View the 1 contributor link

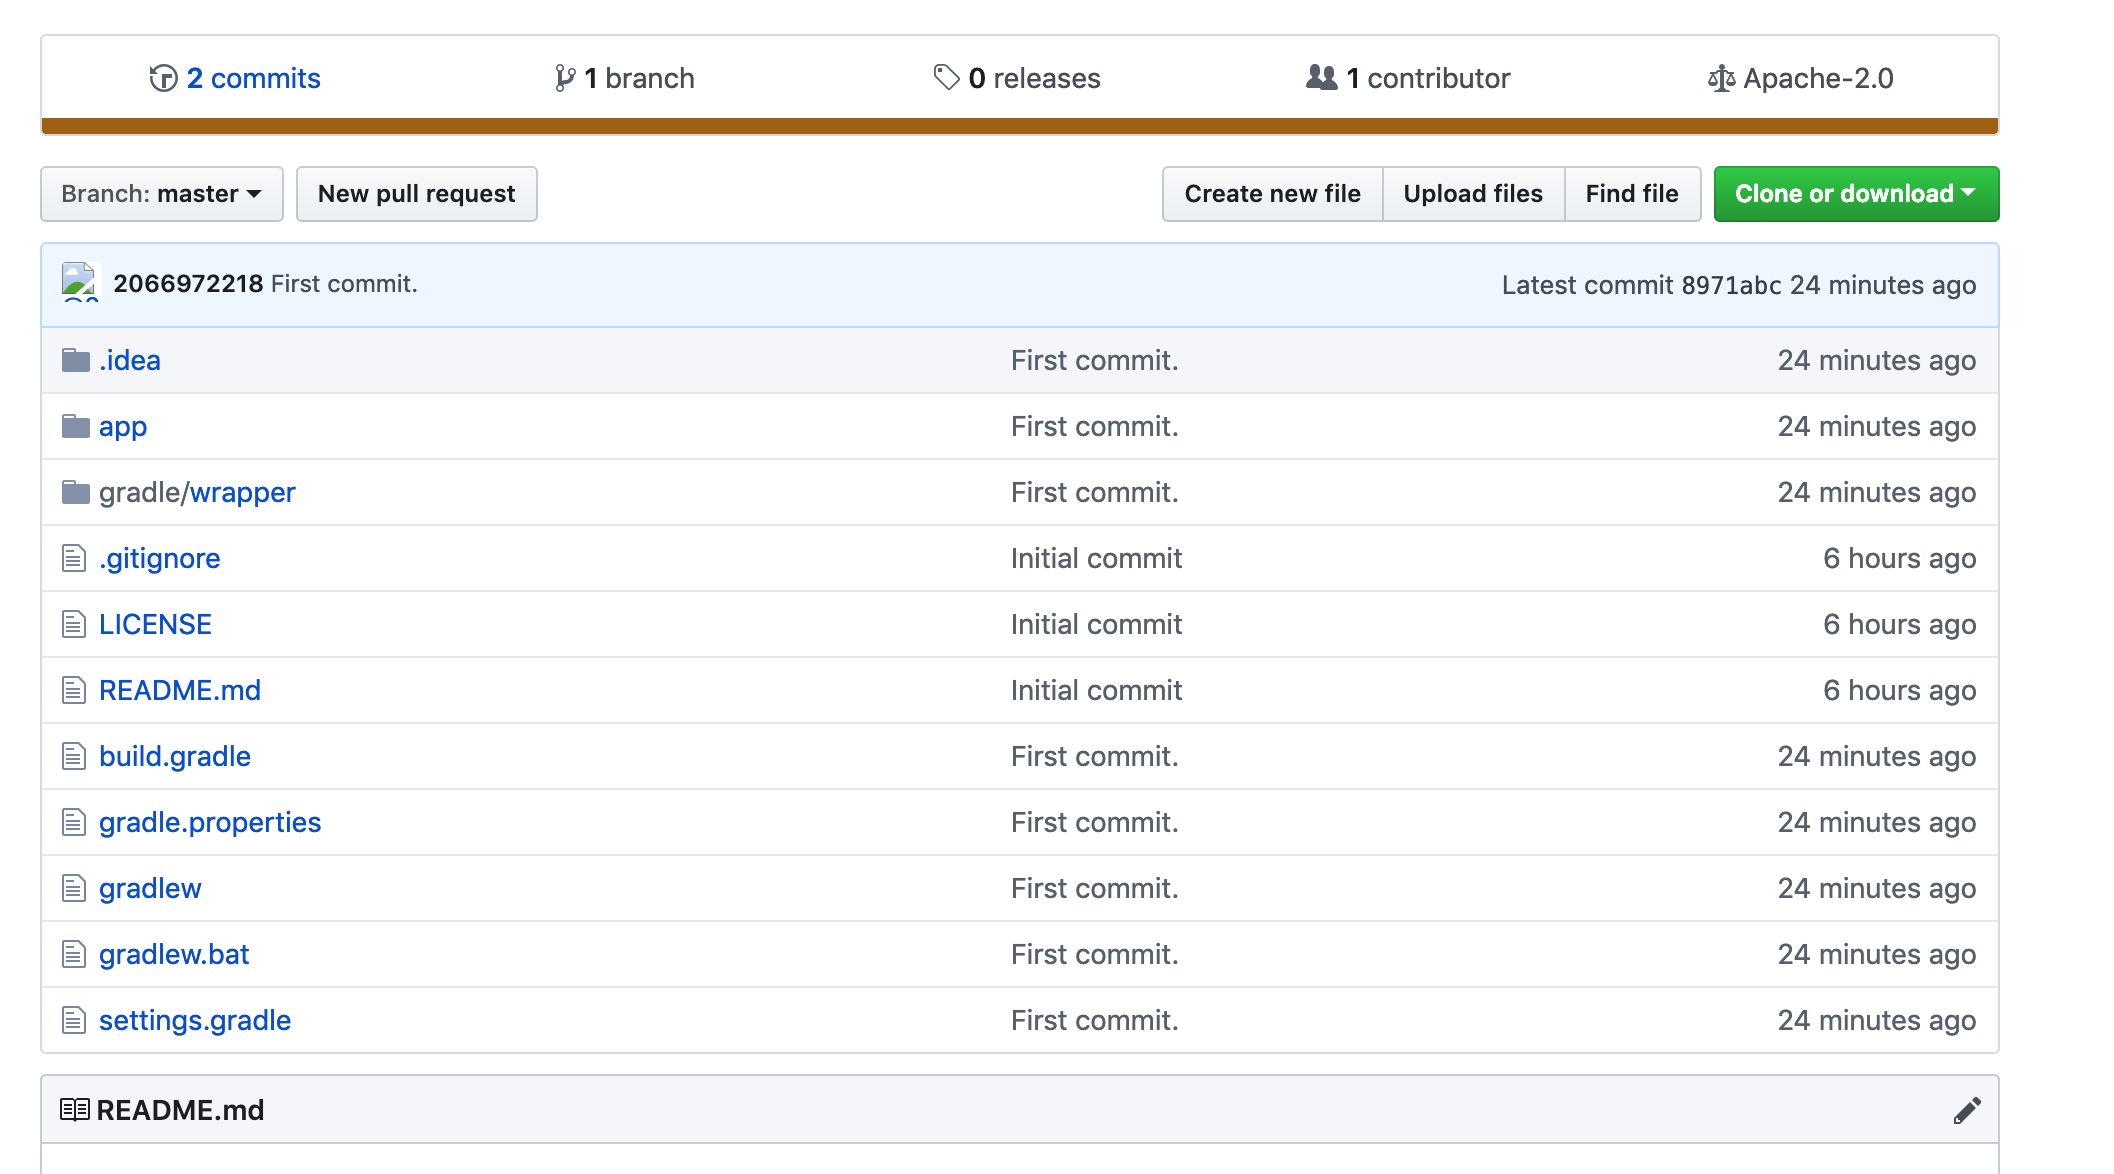1408,78
